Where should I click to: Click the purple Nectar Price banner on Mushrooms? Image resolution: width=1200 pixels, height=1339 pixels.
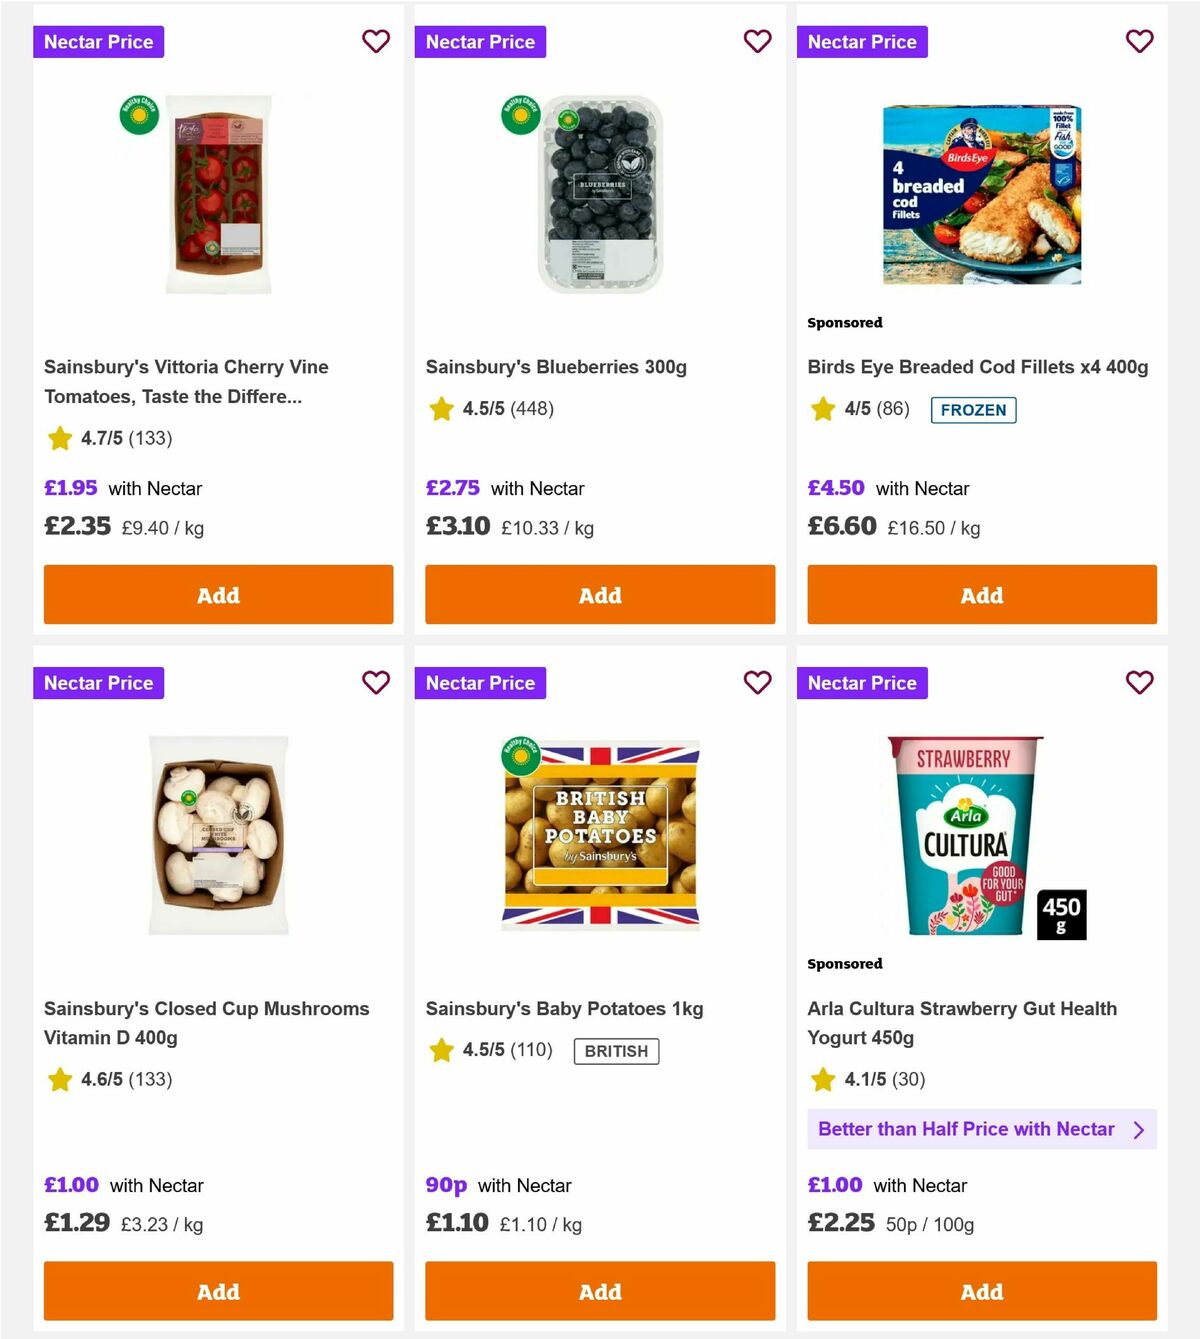click(x=98, y=682)
